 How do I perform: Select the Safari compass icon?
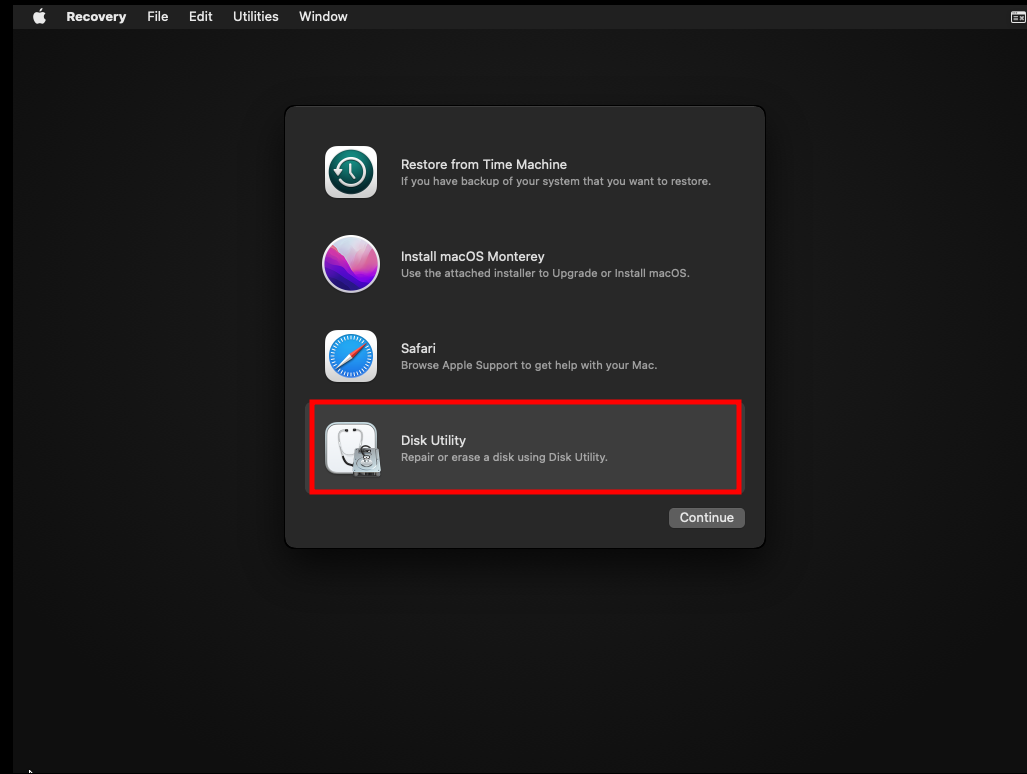click(350, 356)
